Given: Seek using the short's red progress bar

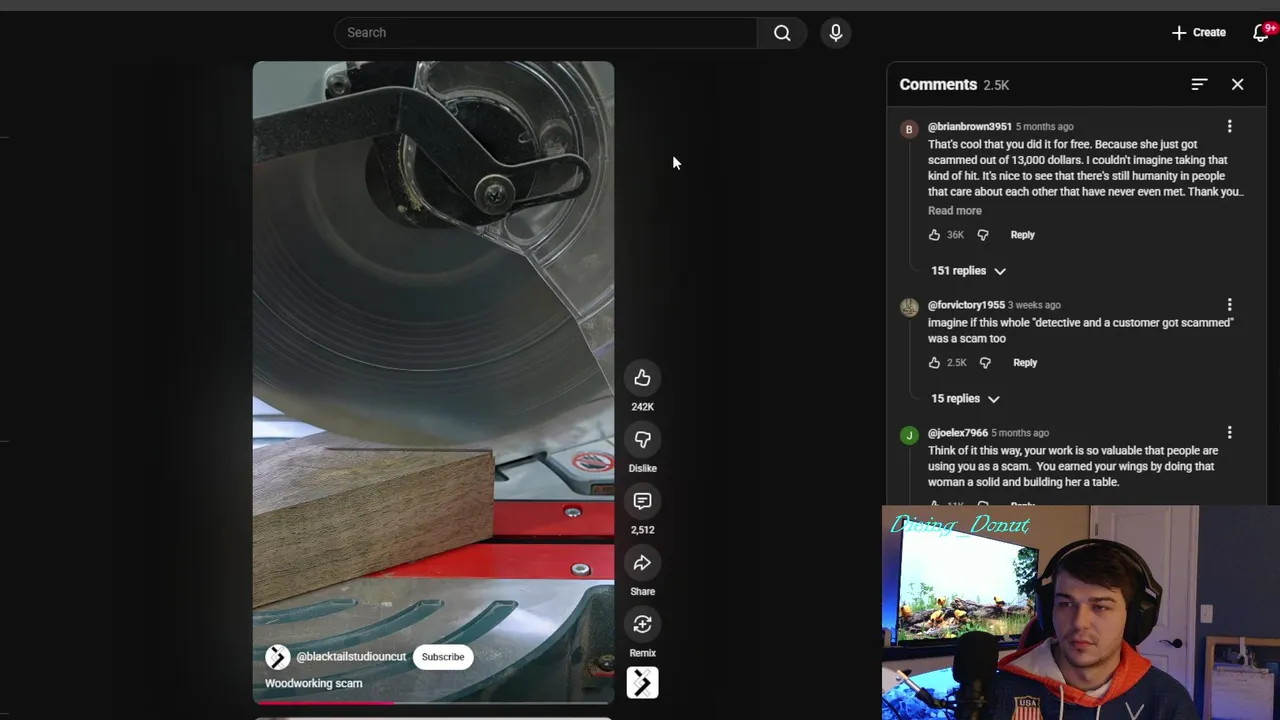Looking at the screenshot, I should tap(433, 703).
